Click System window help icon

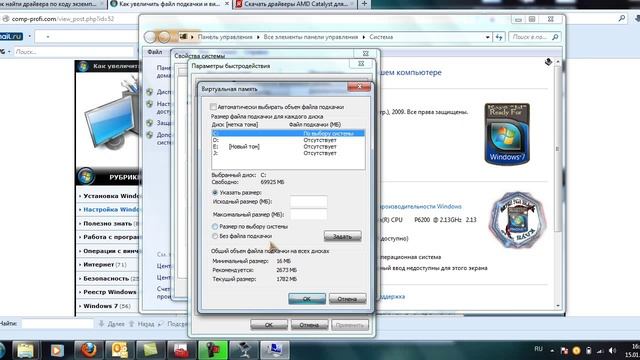click(x=548, y=62)
